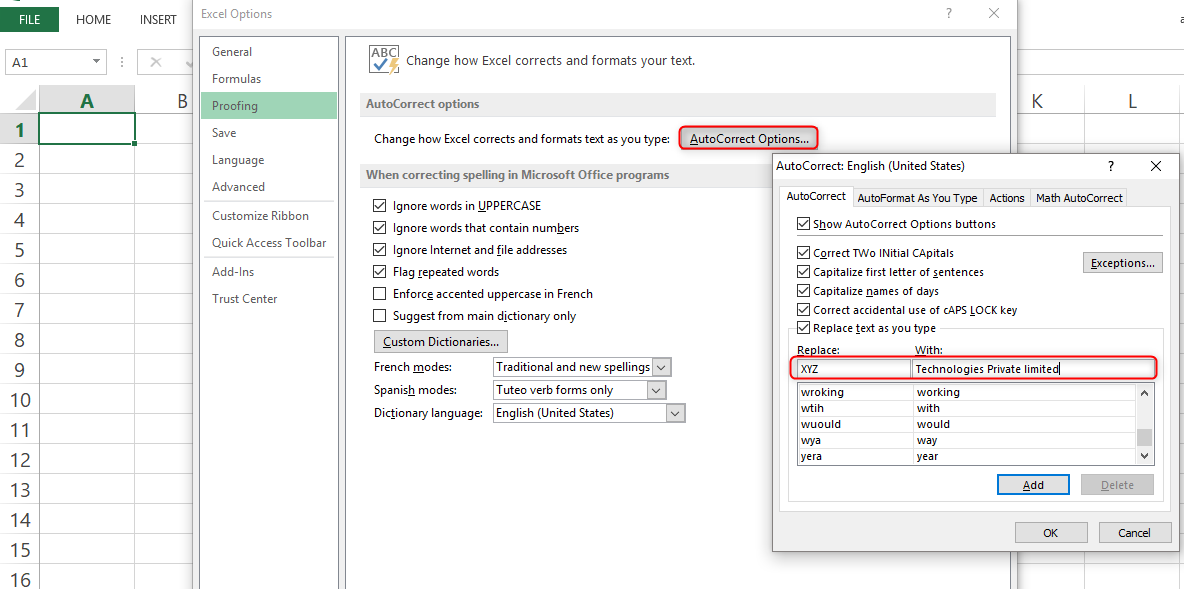
Task: Open the French modes dropdown
Action: point(661,367)
